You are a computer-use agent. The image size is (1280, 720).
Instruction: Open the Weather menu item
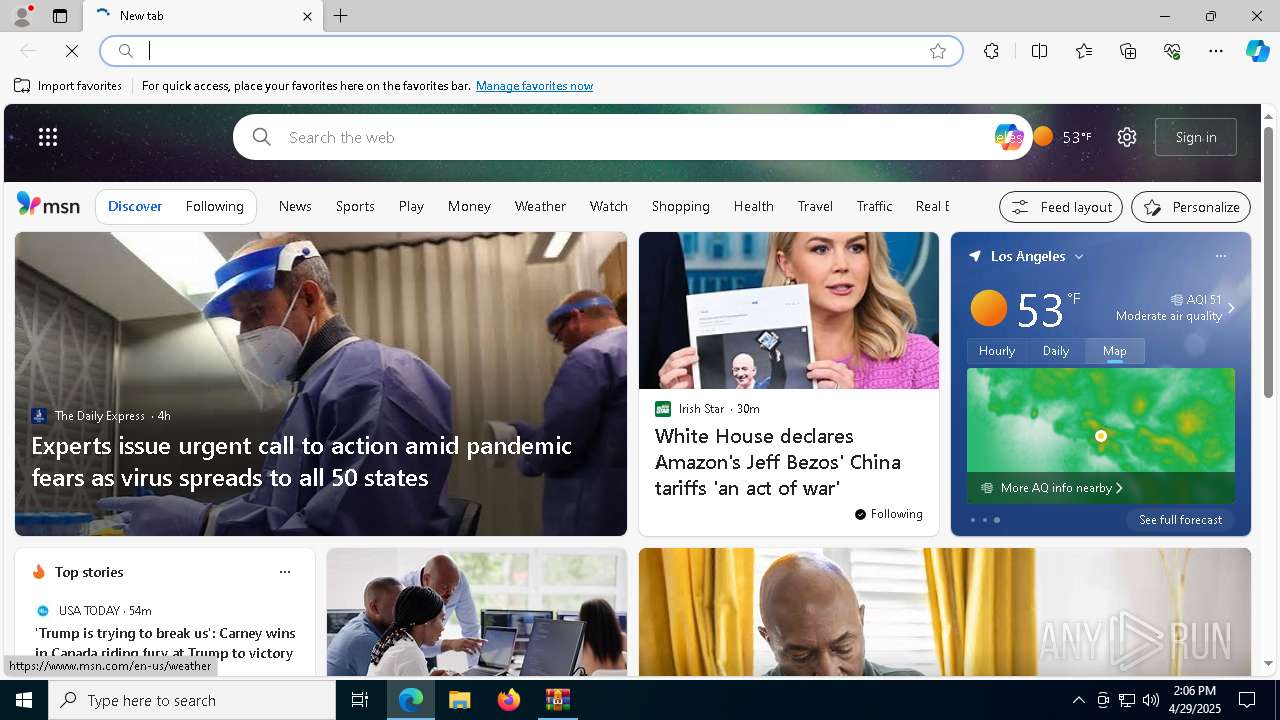[540, 206]
